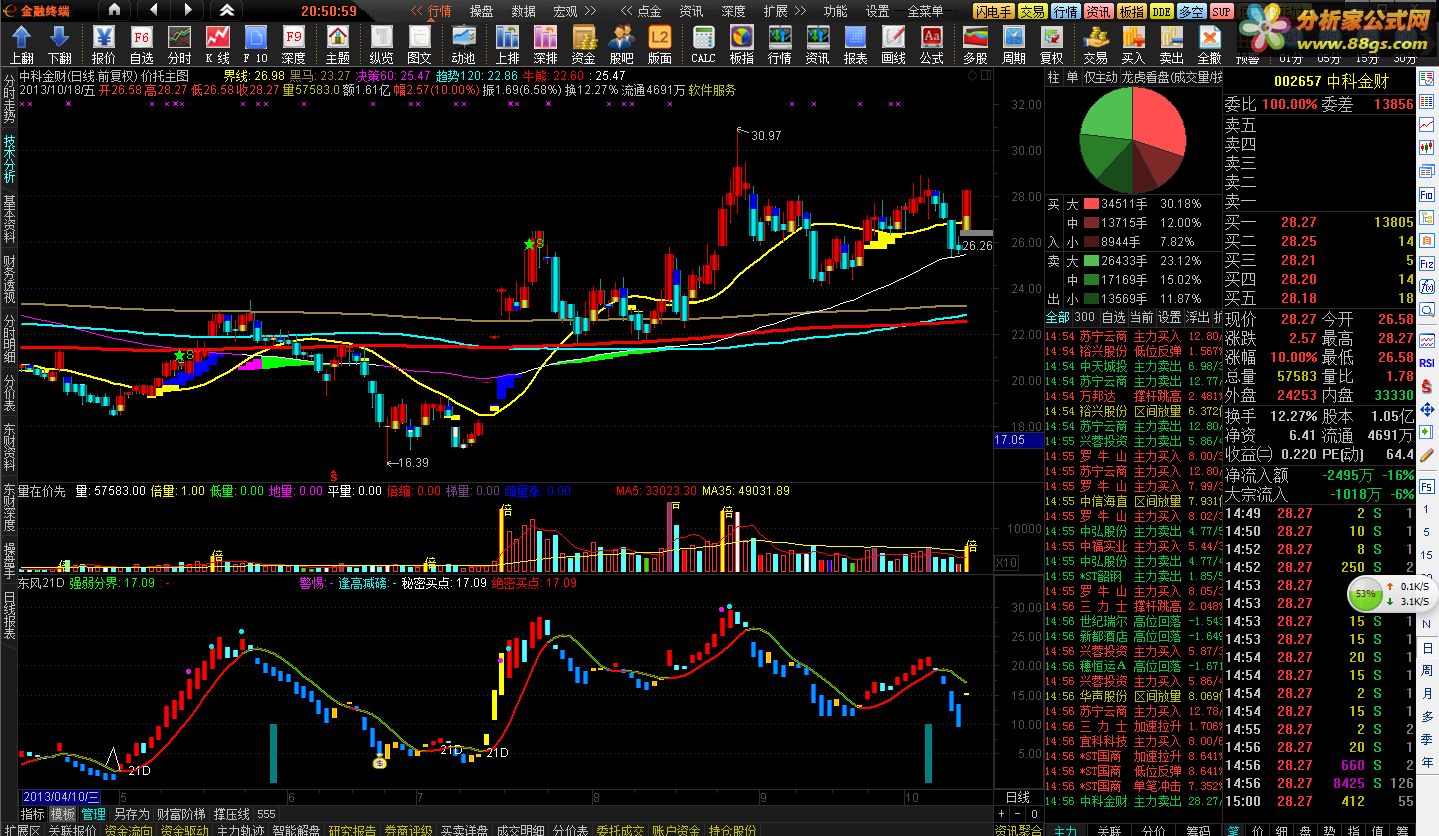1439x836 pixels.
Task: Open the 图文 toolbar icon
Action: click(419, 38)
